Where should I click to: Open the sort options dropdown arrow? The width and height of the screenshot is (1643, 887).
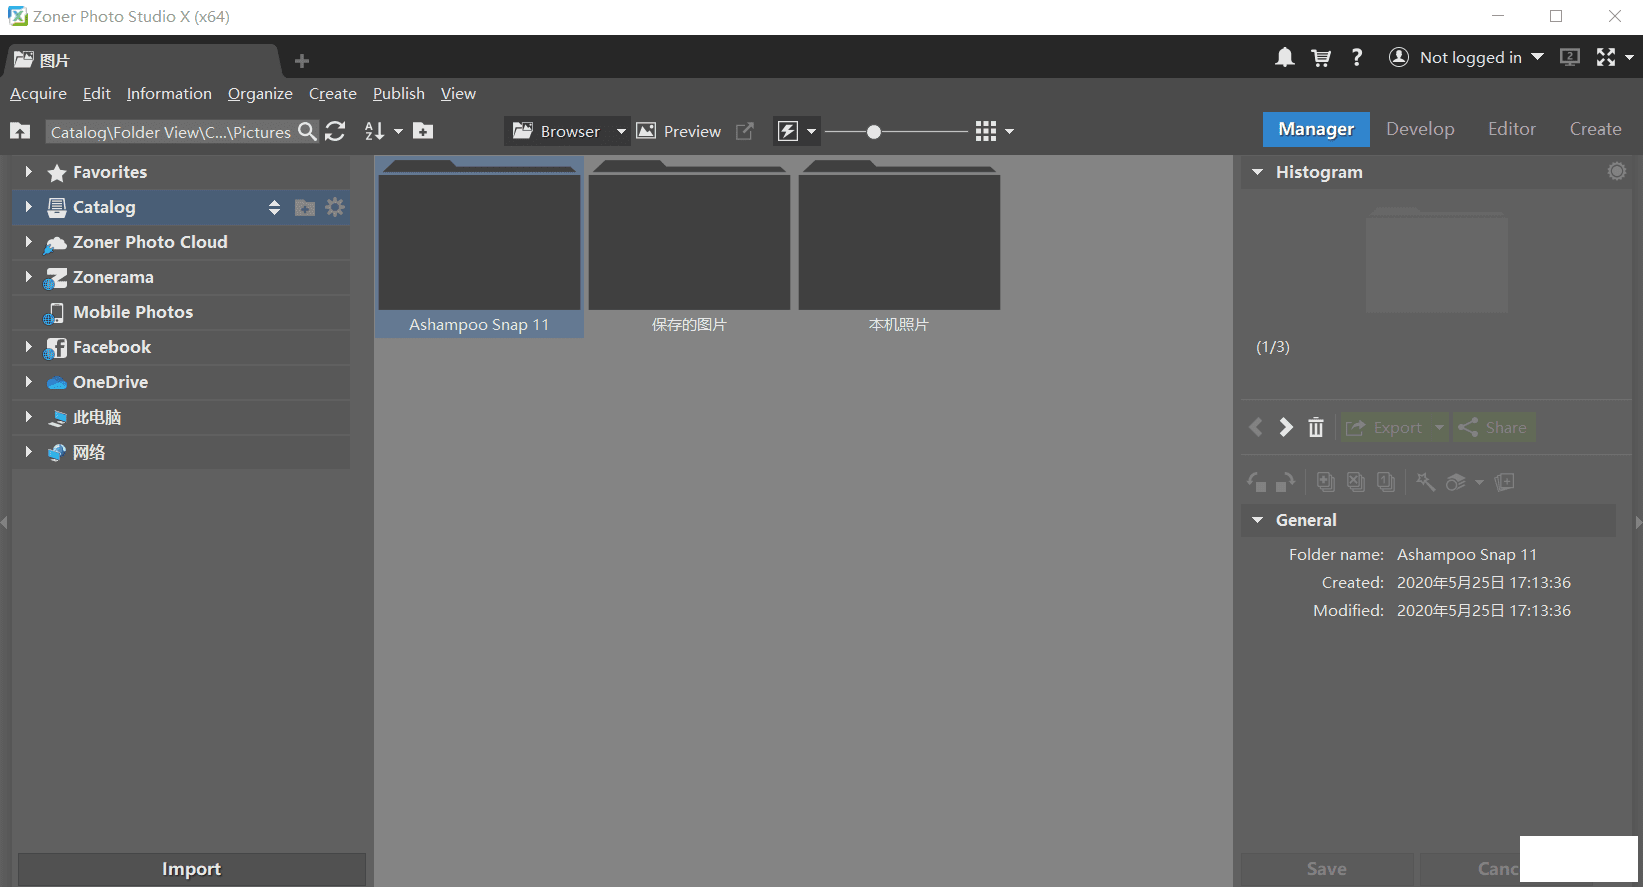[398, 131]
